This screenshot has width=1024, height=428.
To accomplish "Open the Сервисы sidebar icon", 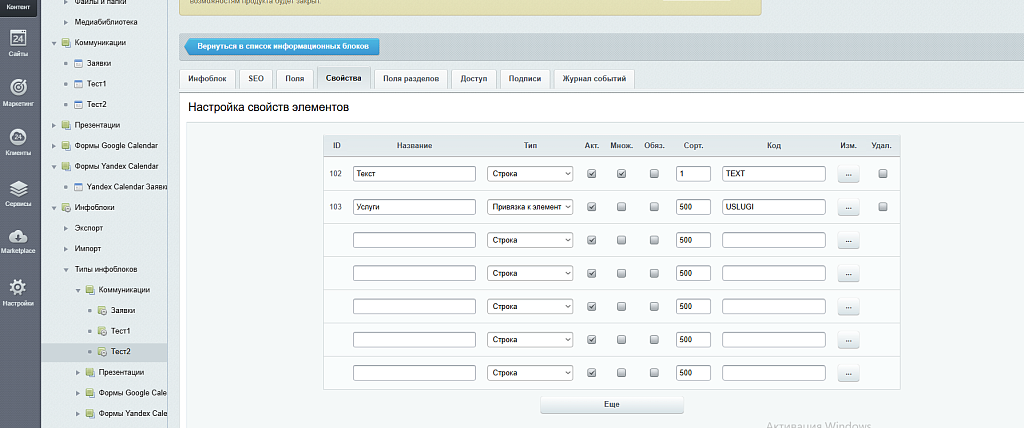I will click(x=17, y=191).
